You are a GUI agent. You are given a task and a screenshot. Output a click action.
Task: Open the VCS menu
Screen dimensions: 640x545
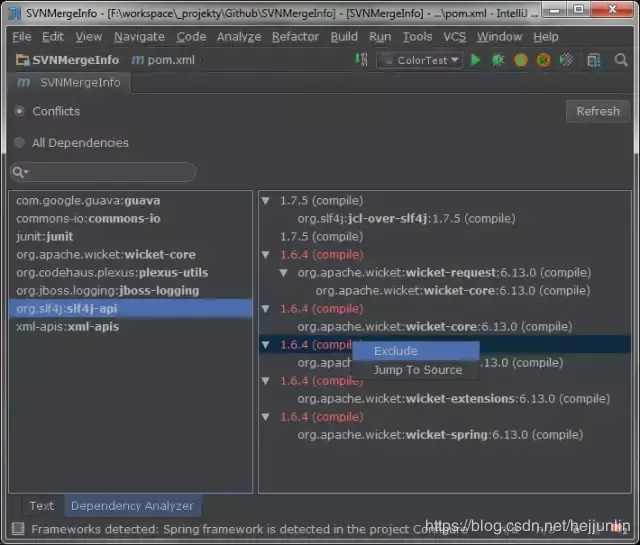[455, 37]
